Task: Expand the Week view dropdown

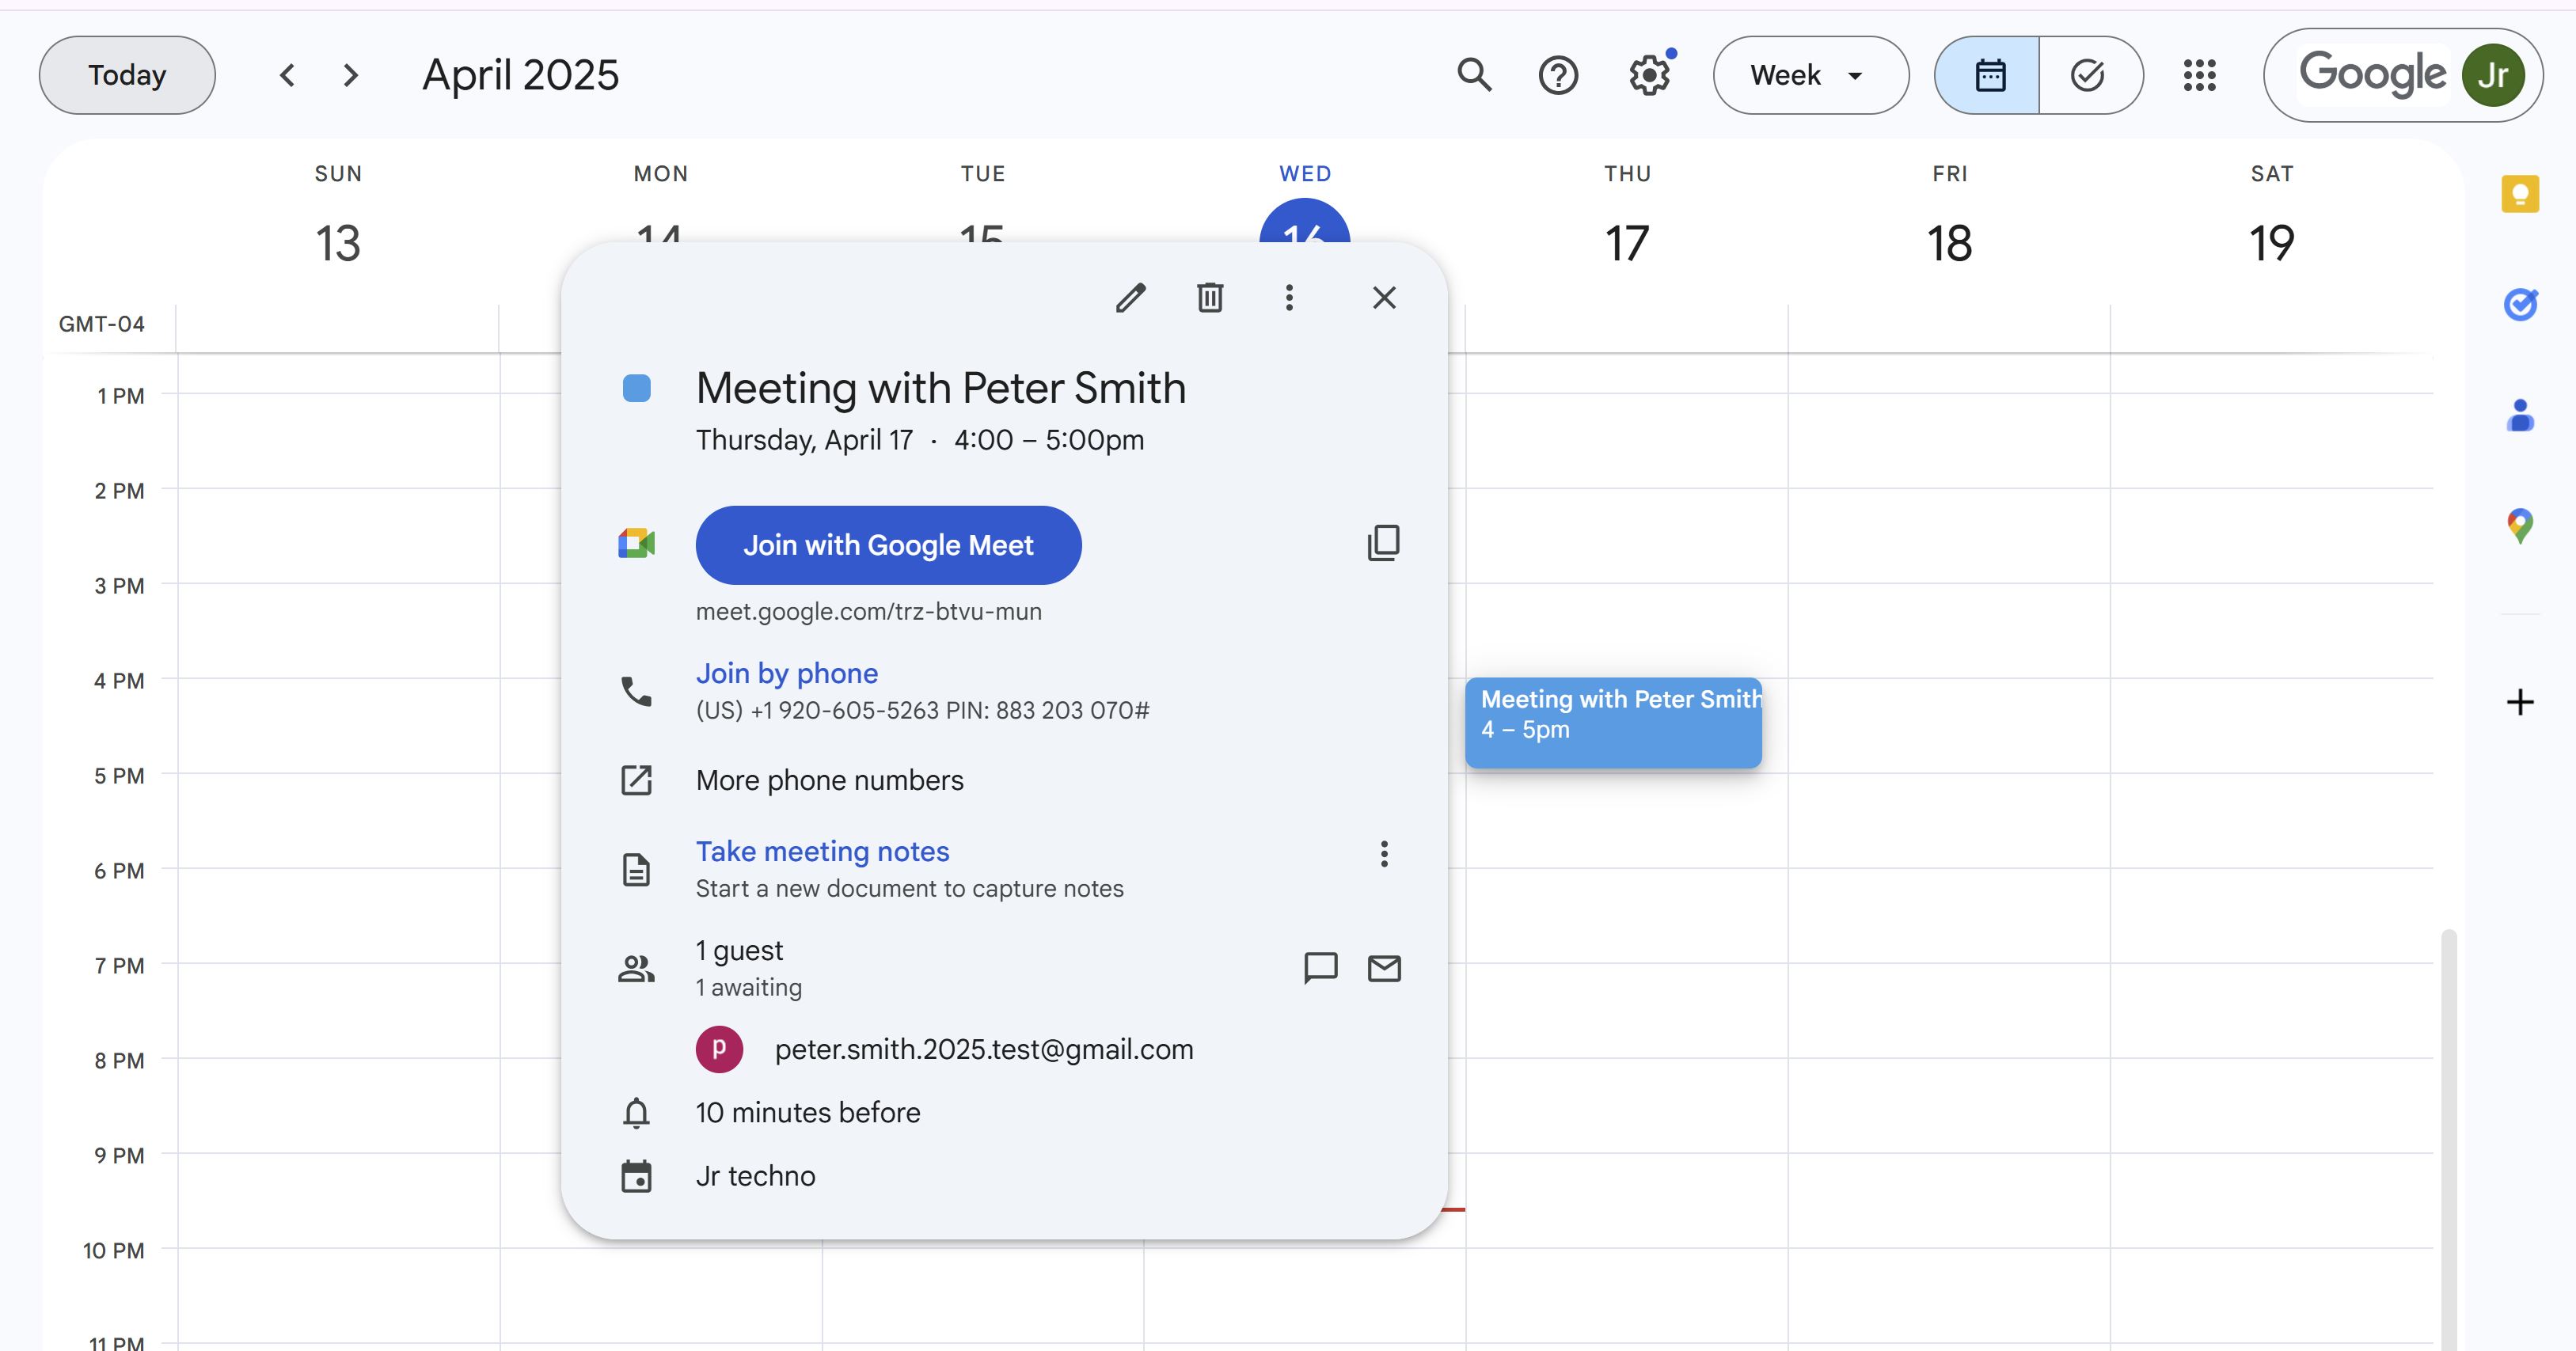Action: pyautogui.click(x=1811, y=75)
